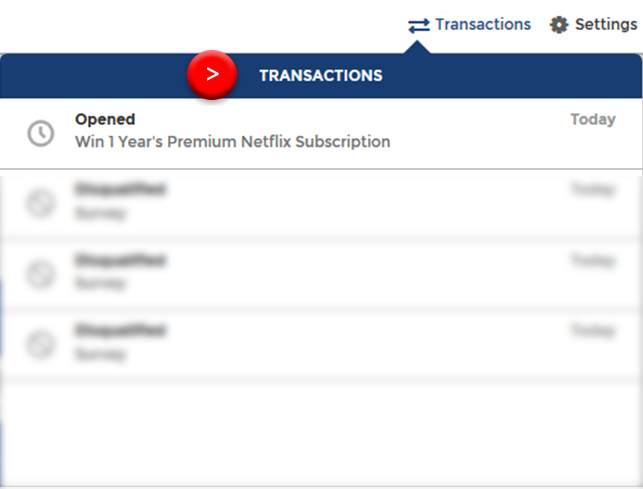The width and height of the screenshot is (643, 489).
Task: Click the clock icon beside Opened
Action: (41, 133)
